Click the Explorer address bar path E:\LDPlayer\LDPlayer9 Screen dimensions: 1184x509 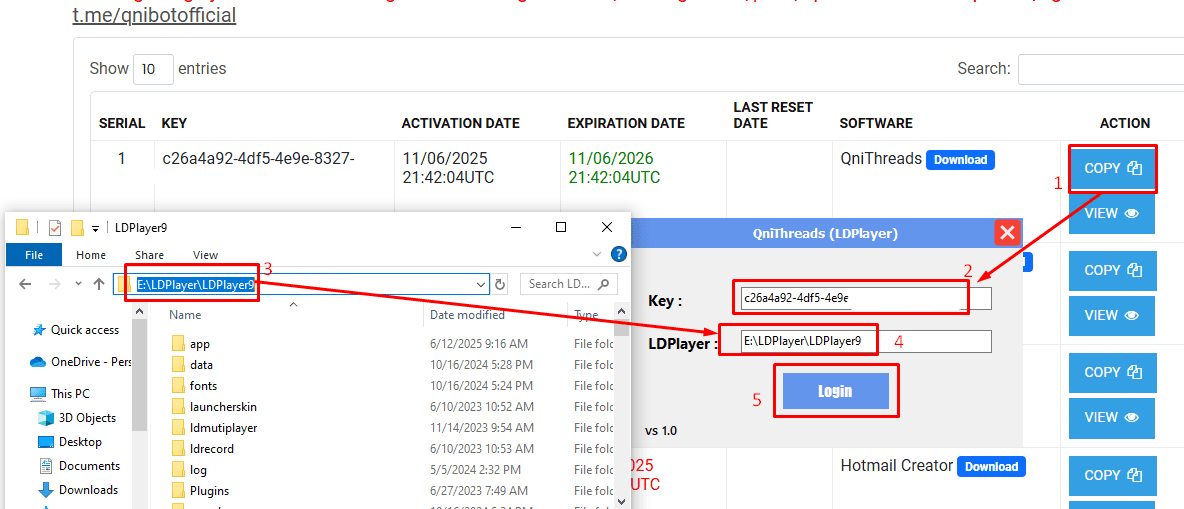point(196,284)
